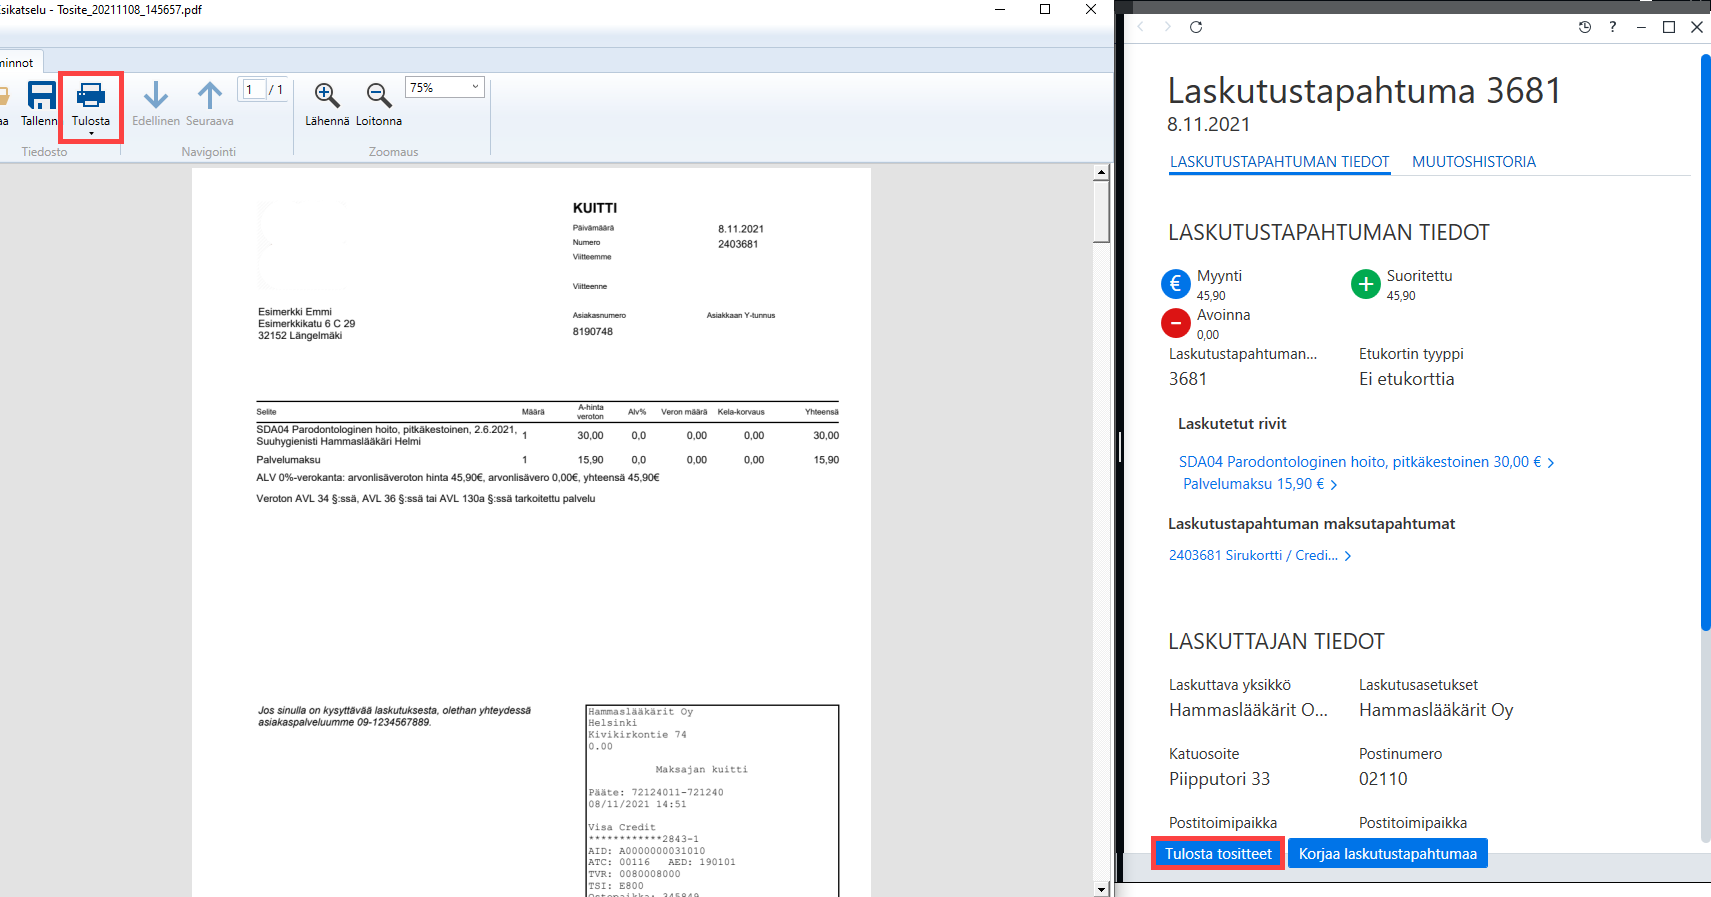Switch to Muutoshistoria tab
Viewport: 1711px width, 897px height.
click(1474, 162)
